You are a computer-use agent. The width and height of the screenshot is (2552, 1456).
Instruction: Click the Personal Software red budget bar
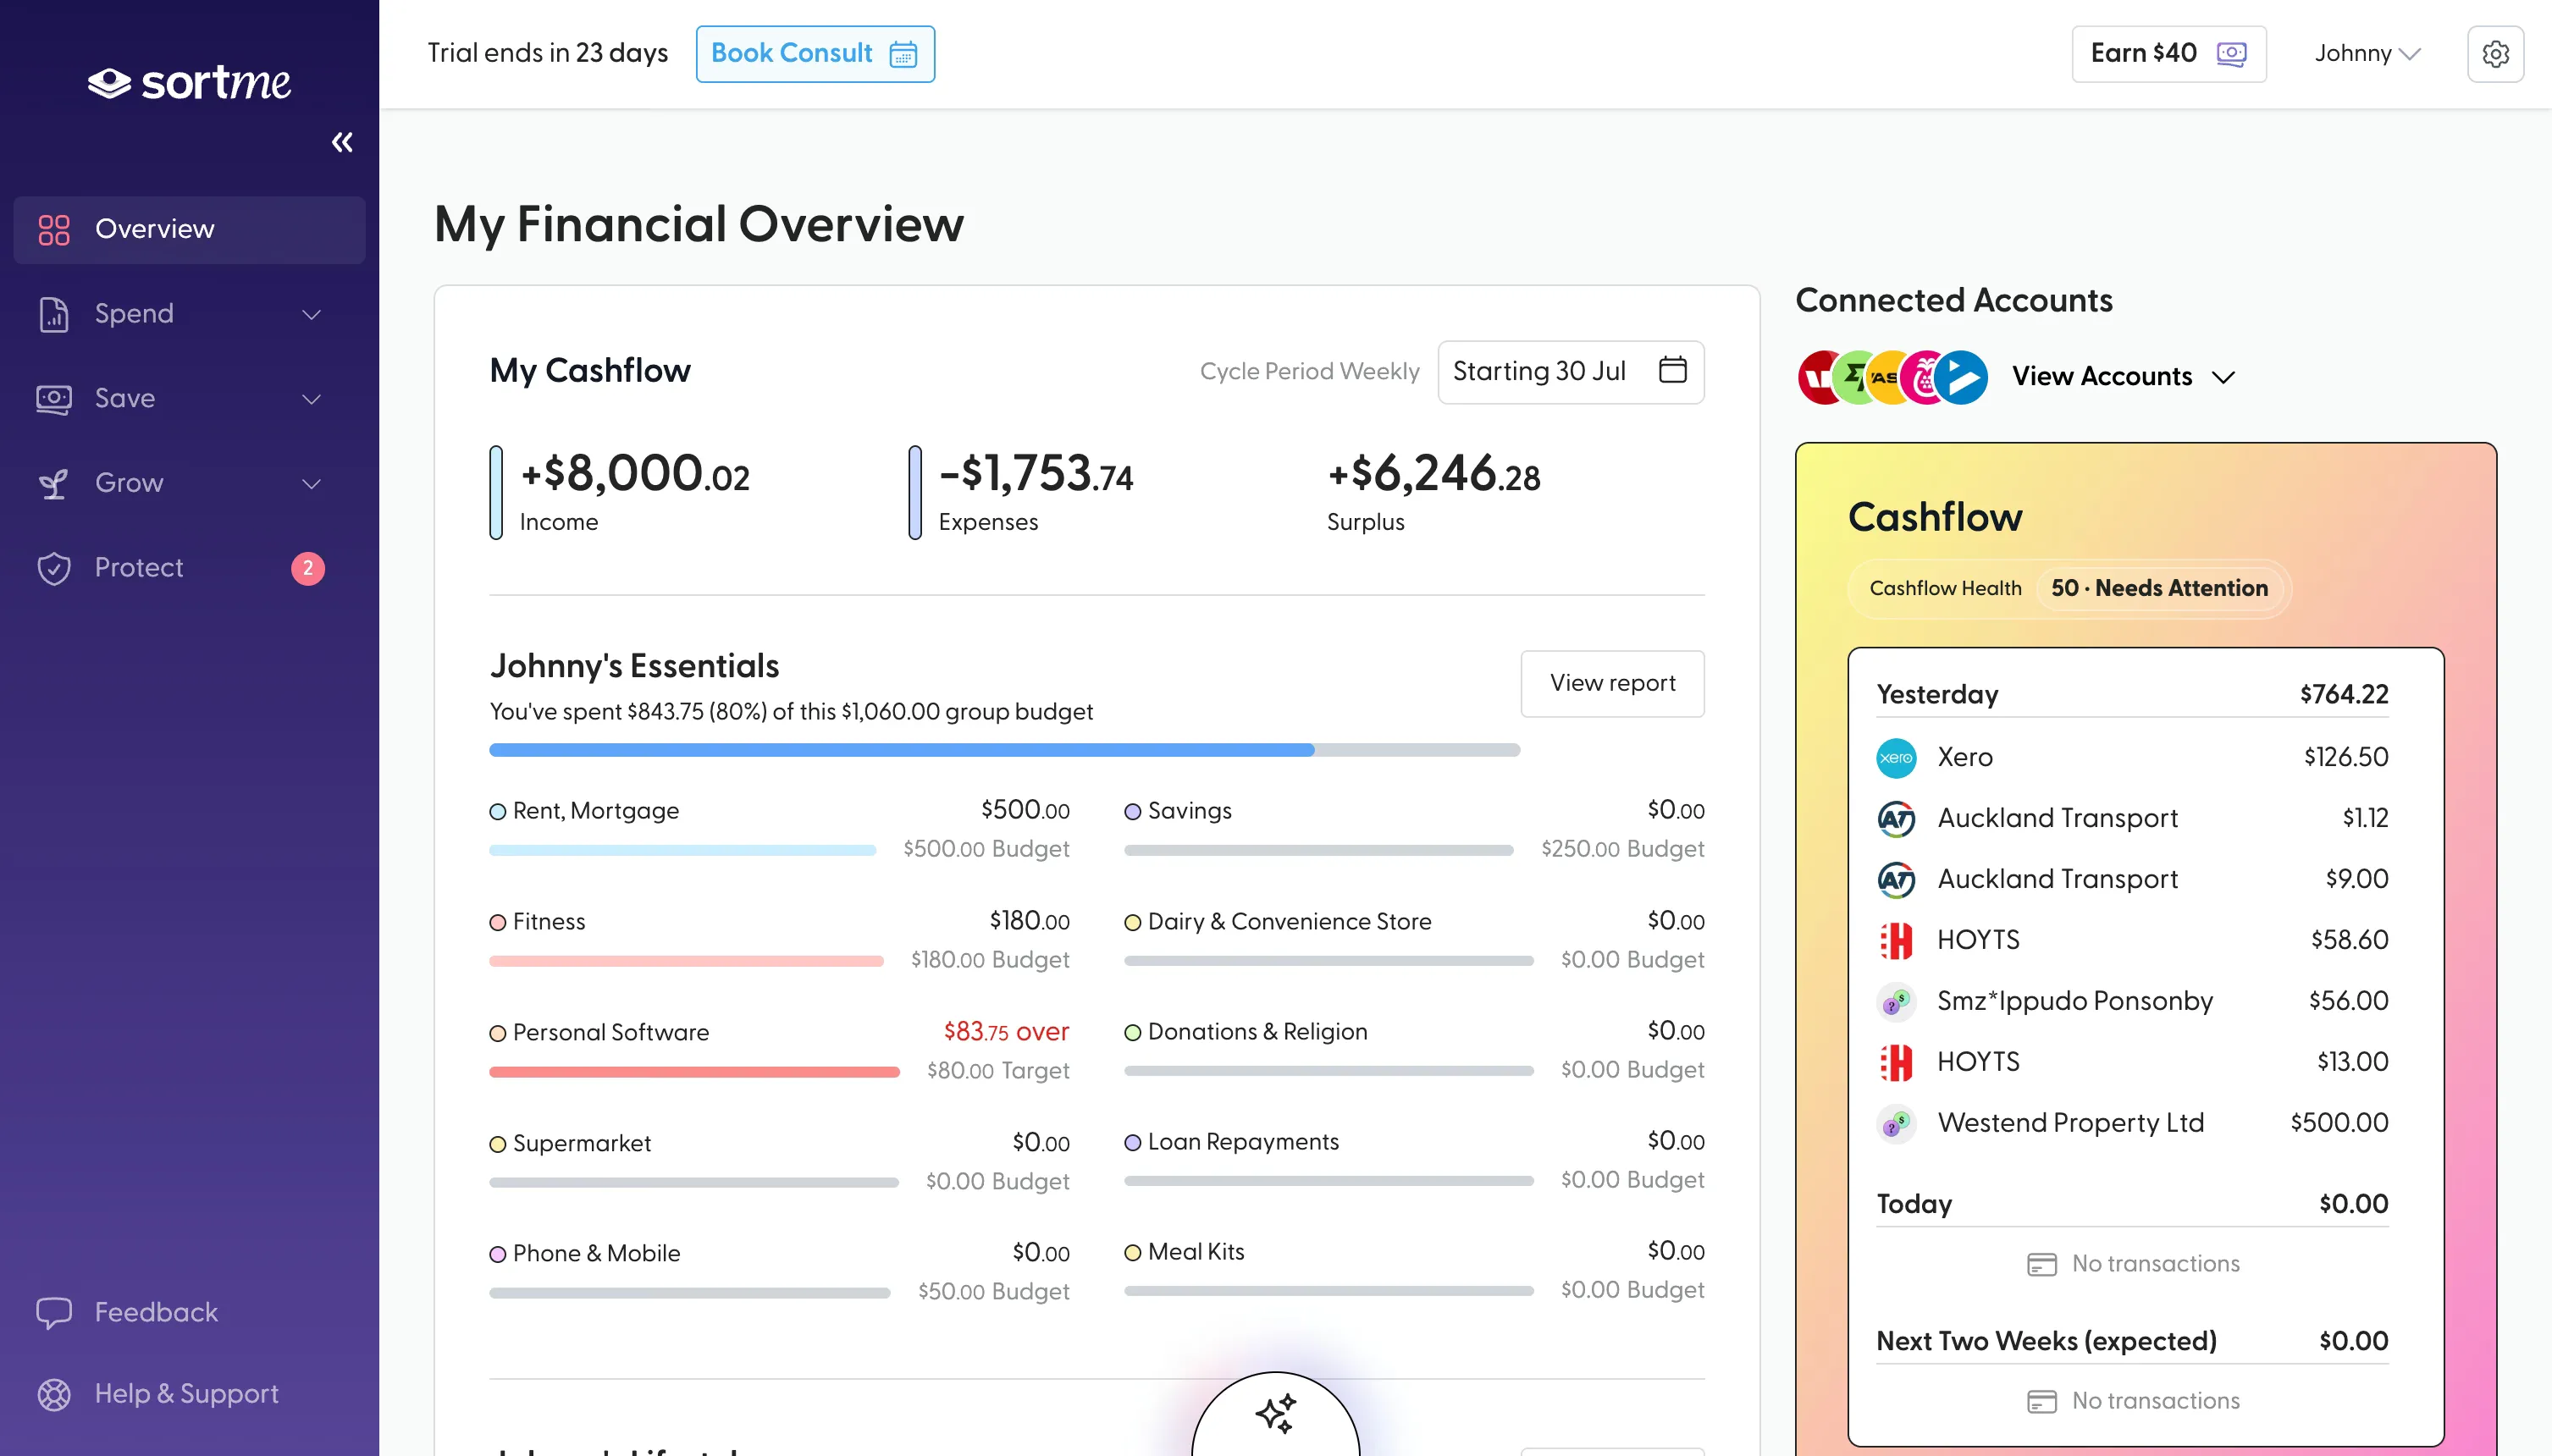pos(694,1072)
